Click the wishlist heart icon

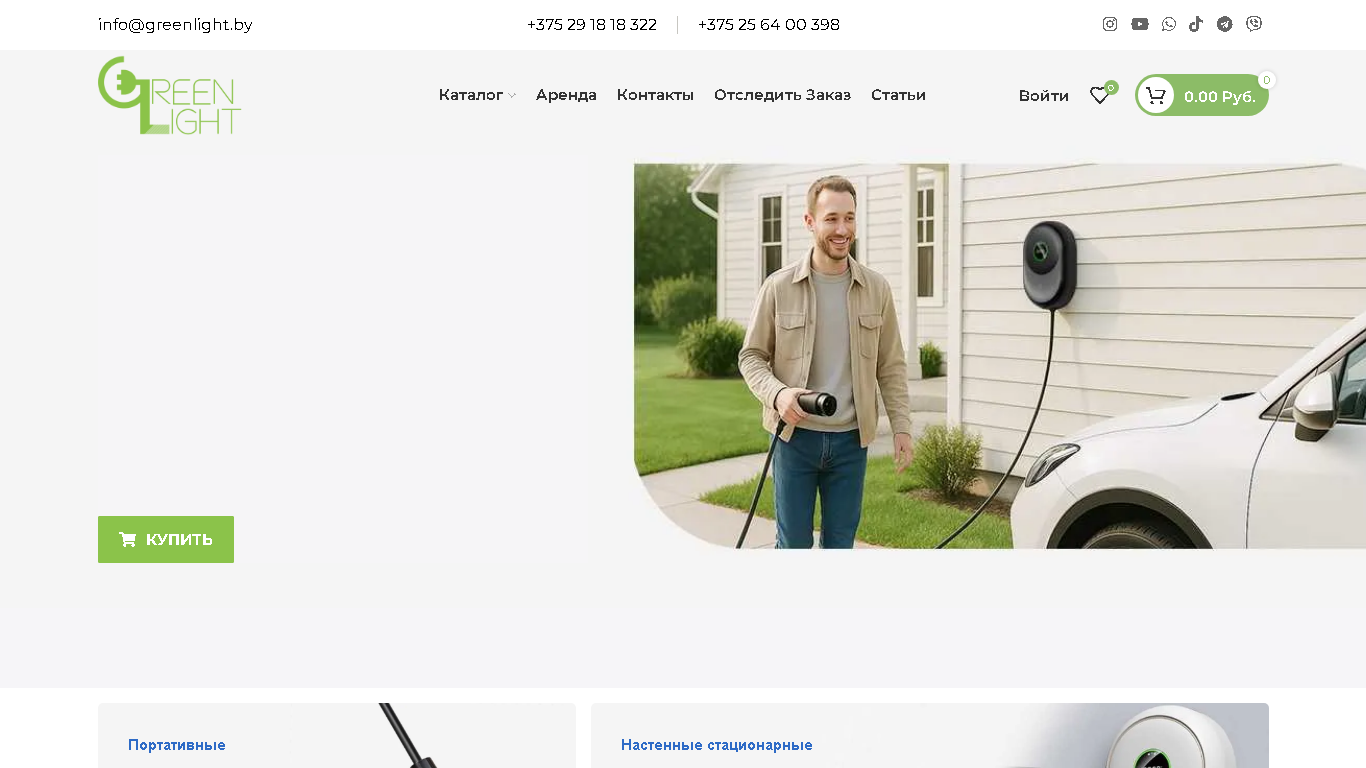[x=1099, y=96]
